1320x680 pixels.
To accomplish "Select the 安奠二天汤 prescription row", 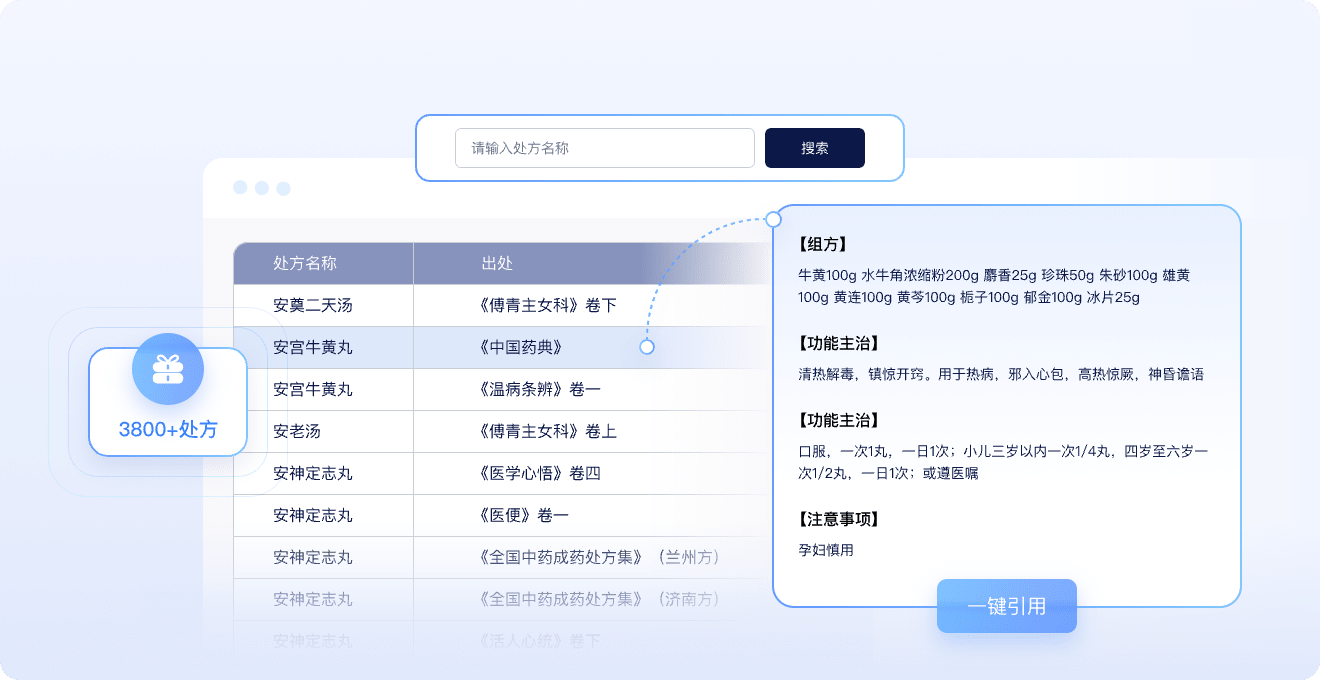I will click(x=313, y=306).
